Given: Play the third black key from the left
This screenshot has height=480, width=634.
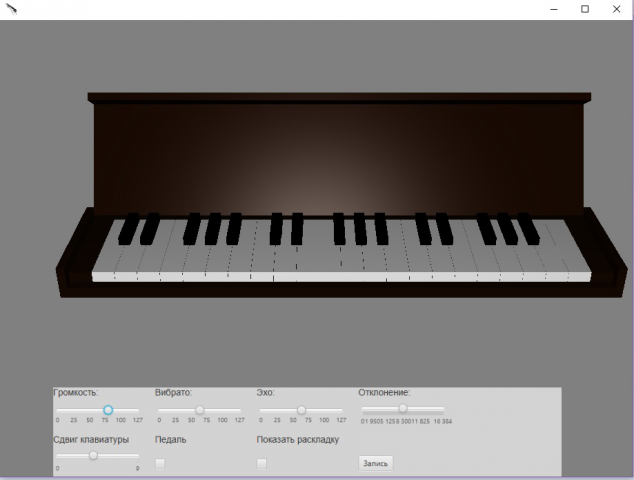Looking at the screenshot, I should tap(192, 228).
